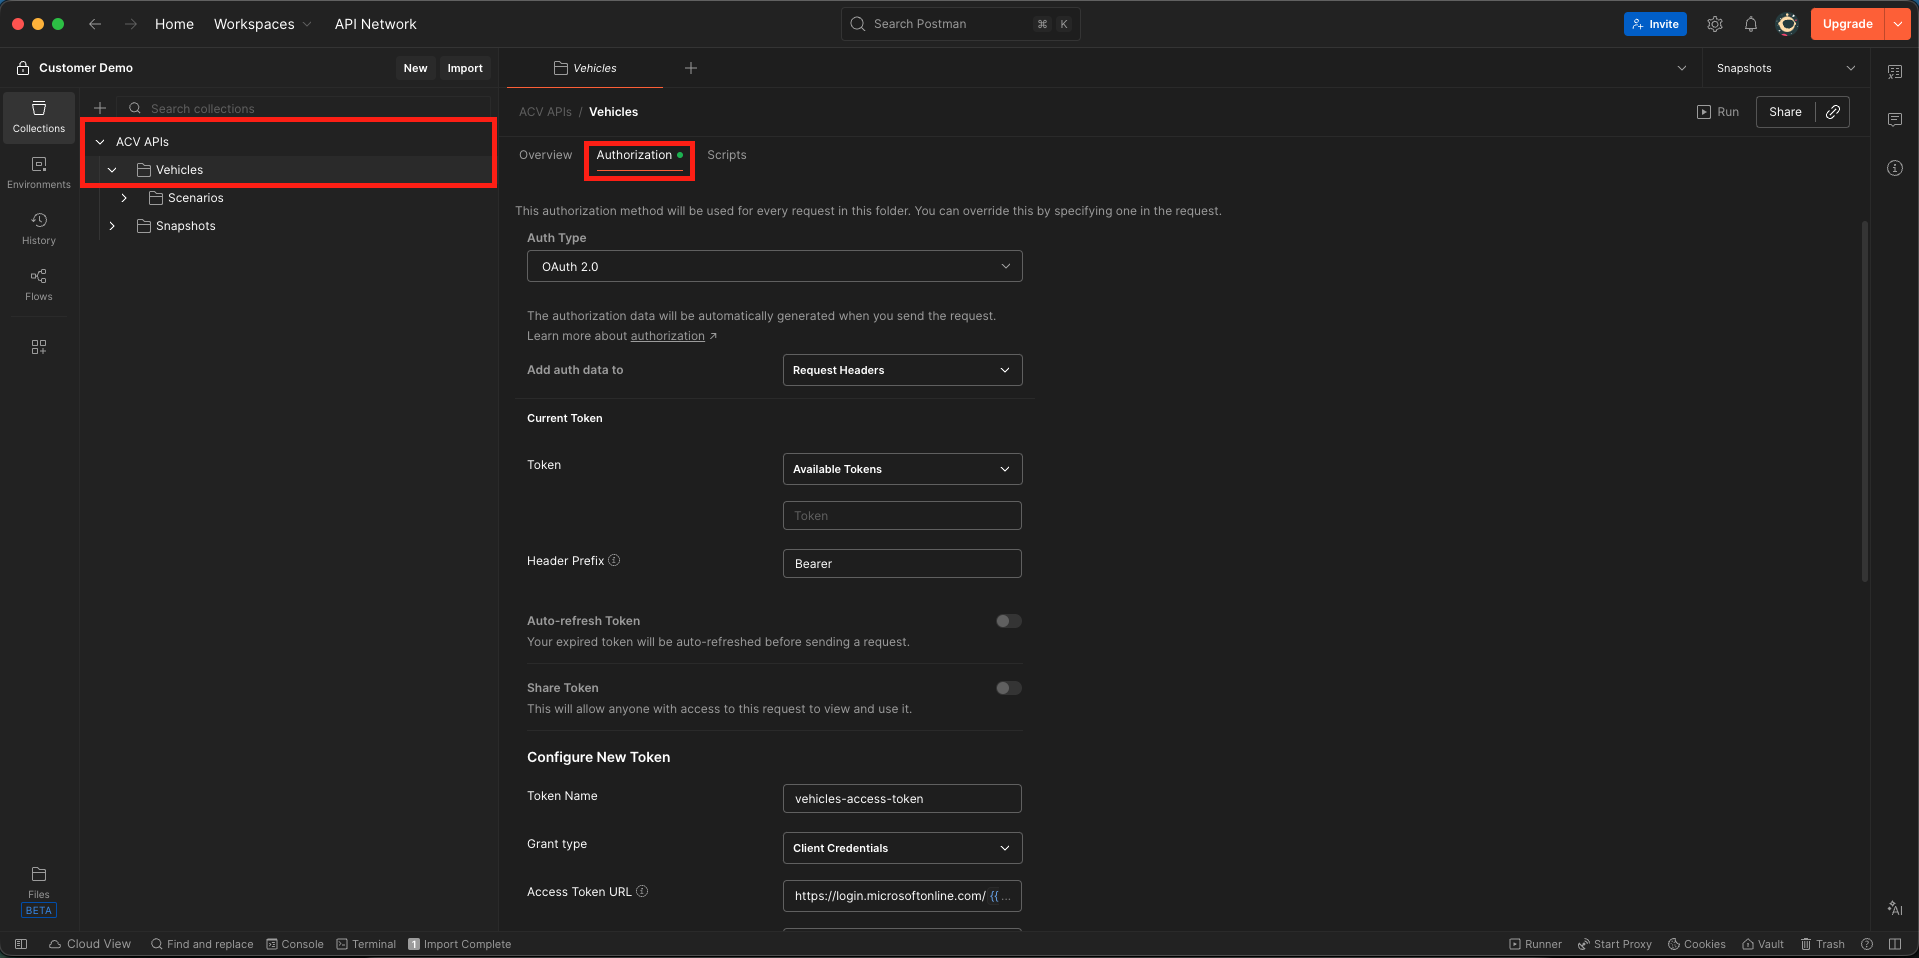The width and height of the screenshot is (1919, 958).
Task: Click inside the Token Name field
Action: click(901, 798)
